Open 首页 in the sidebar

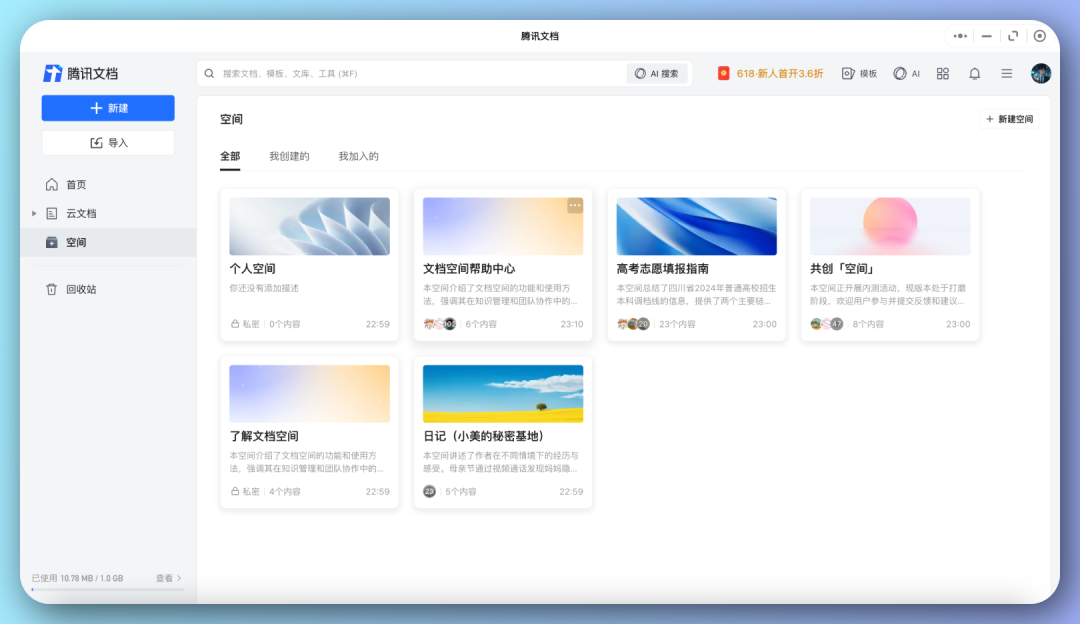coord(76,185)
